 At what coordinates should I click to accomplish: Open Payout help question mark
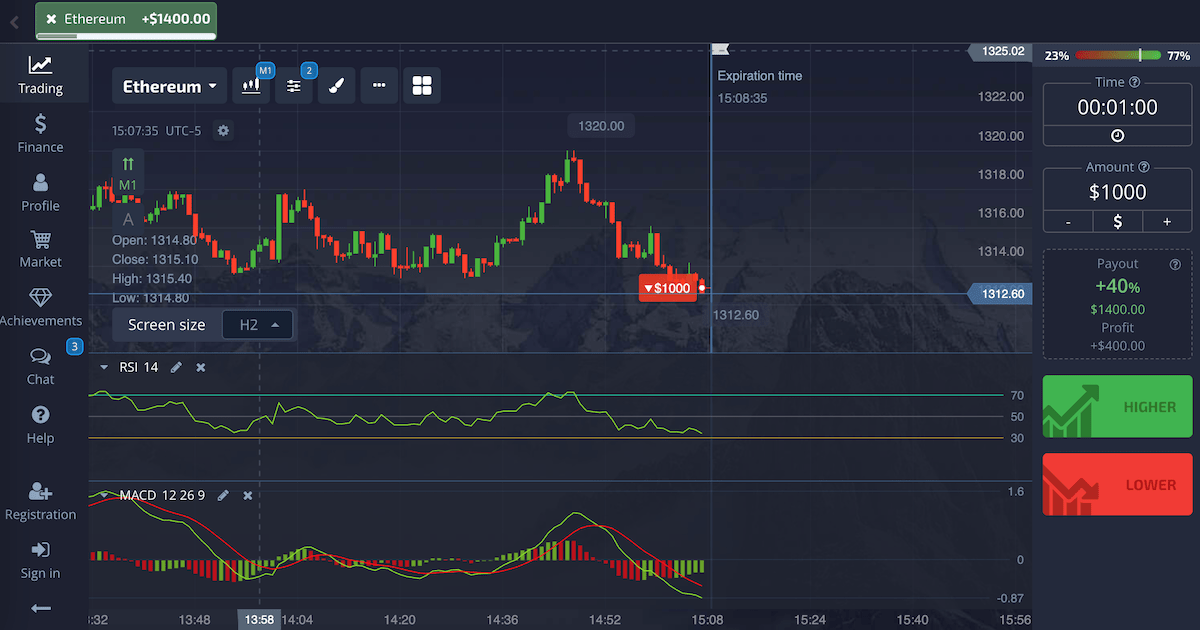[1175, 264]
